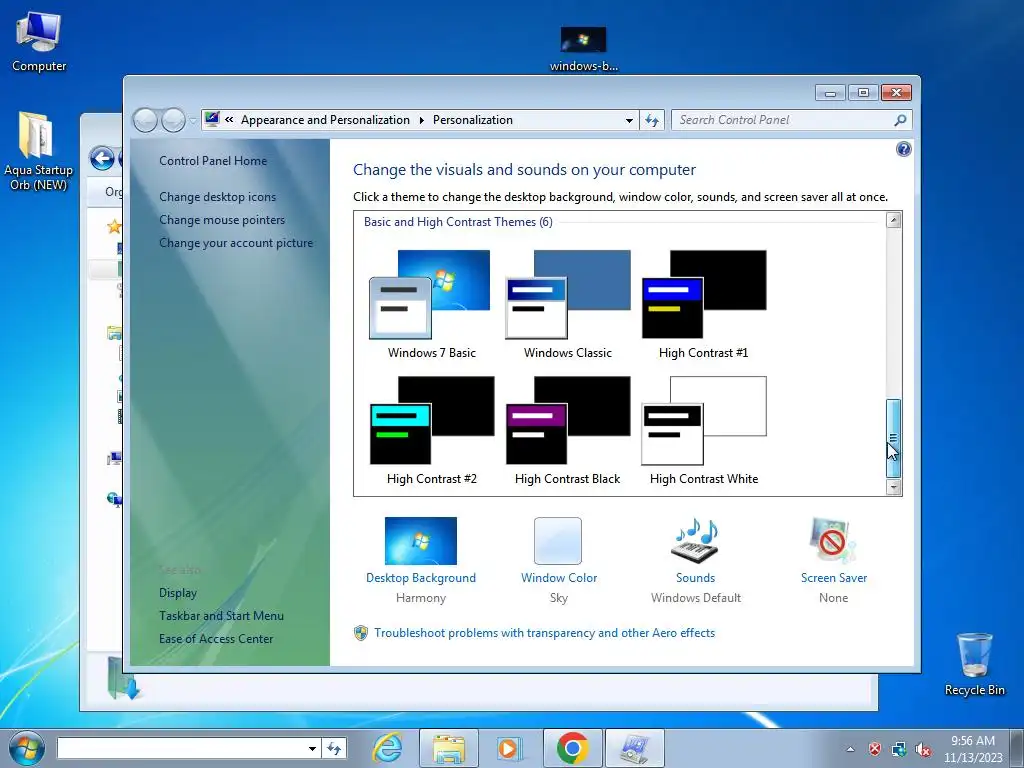Open Ease of Access Center
The height and width of the screenshot is (768, 1024).
pyautogui.click(x=216, y=639)
